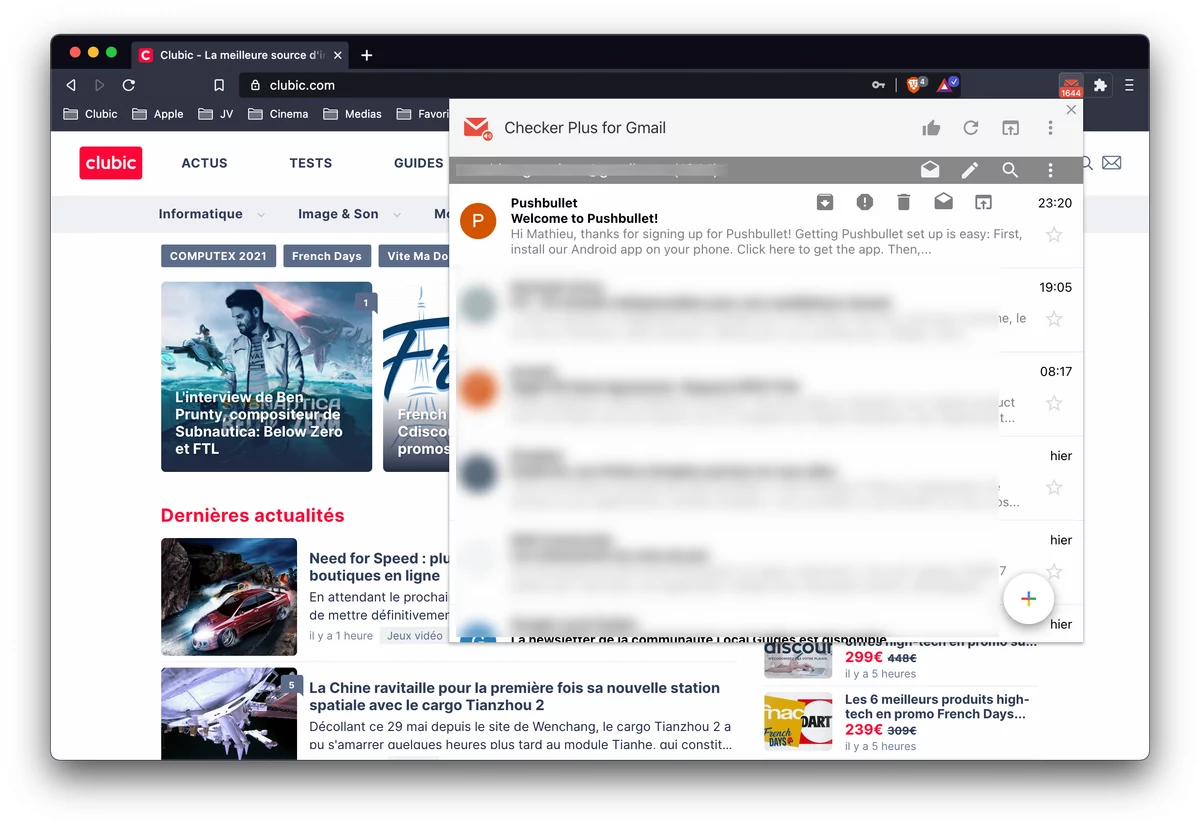Viewport: 1200px width, 827px height.
Task: Click the Brave Rewards triangle icon
Action: 946,85
